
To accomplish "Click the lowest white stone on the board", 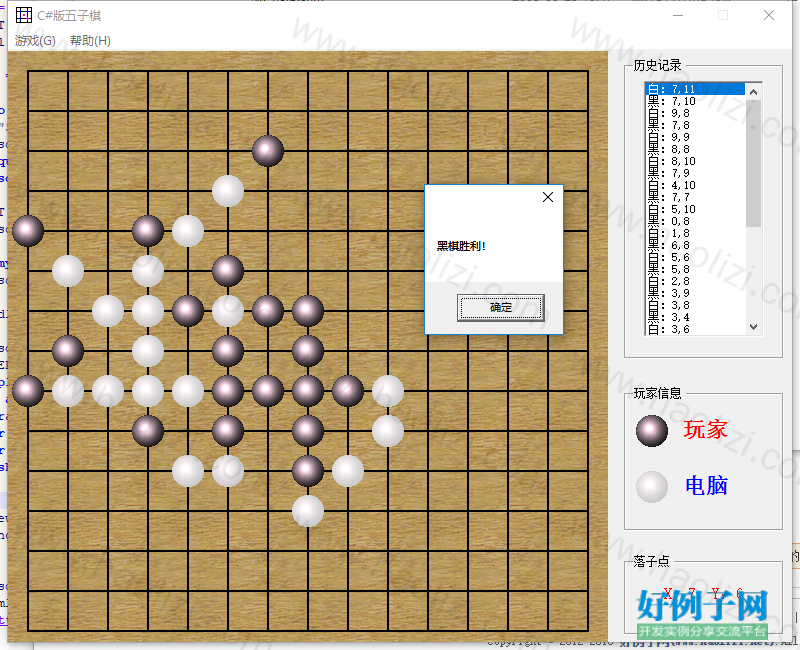I will tap(308, 511).
